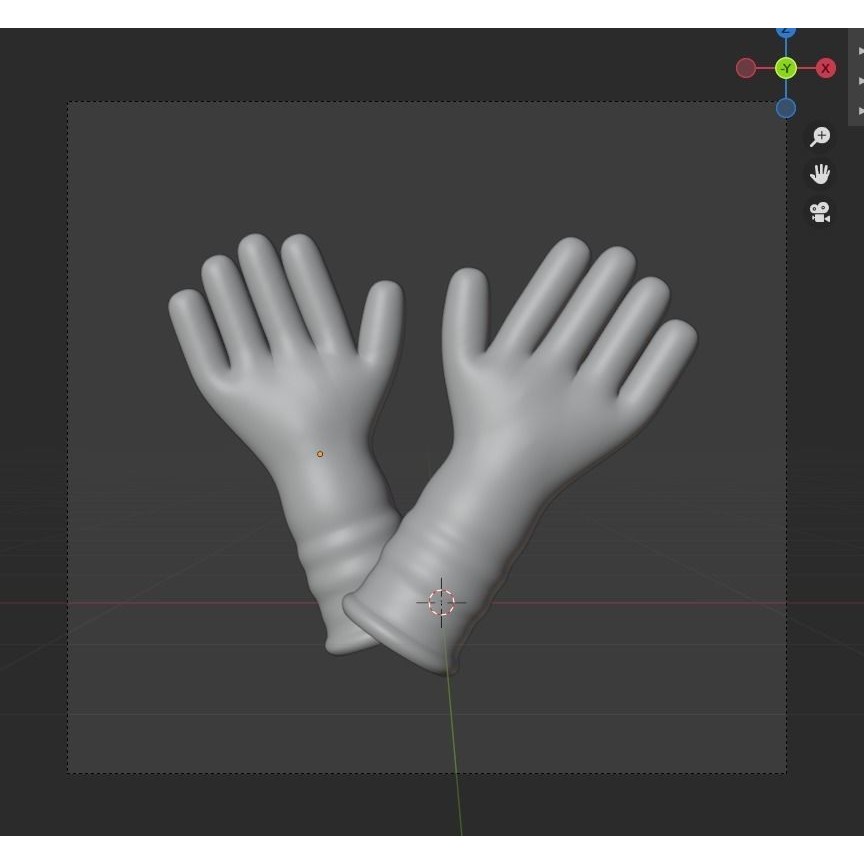Click the camera view icon
The height and width of the screenshot is (864, 864).
(820, 211)
